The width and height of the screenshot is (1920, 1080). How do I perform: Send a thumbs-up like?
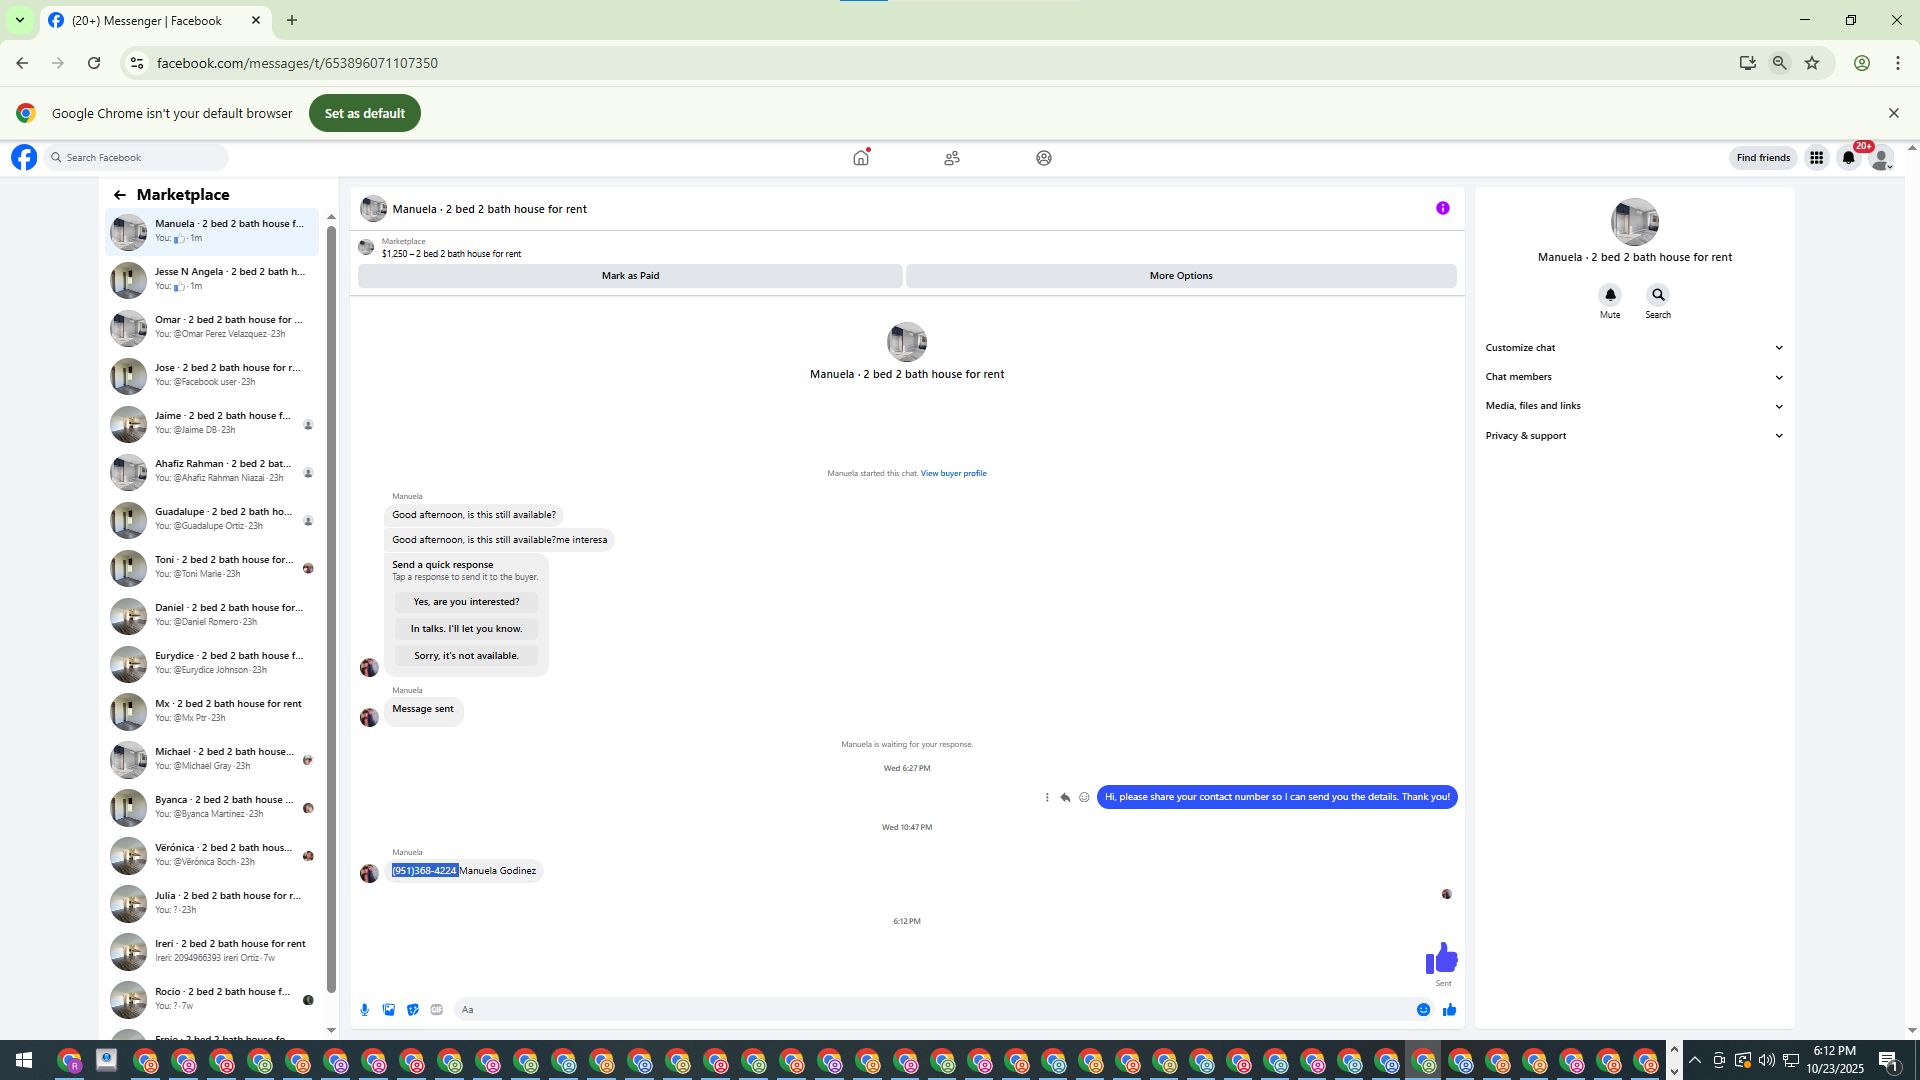click(1449, 1010)
